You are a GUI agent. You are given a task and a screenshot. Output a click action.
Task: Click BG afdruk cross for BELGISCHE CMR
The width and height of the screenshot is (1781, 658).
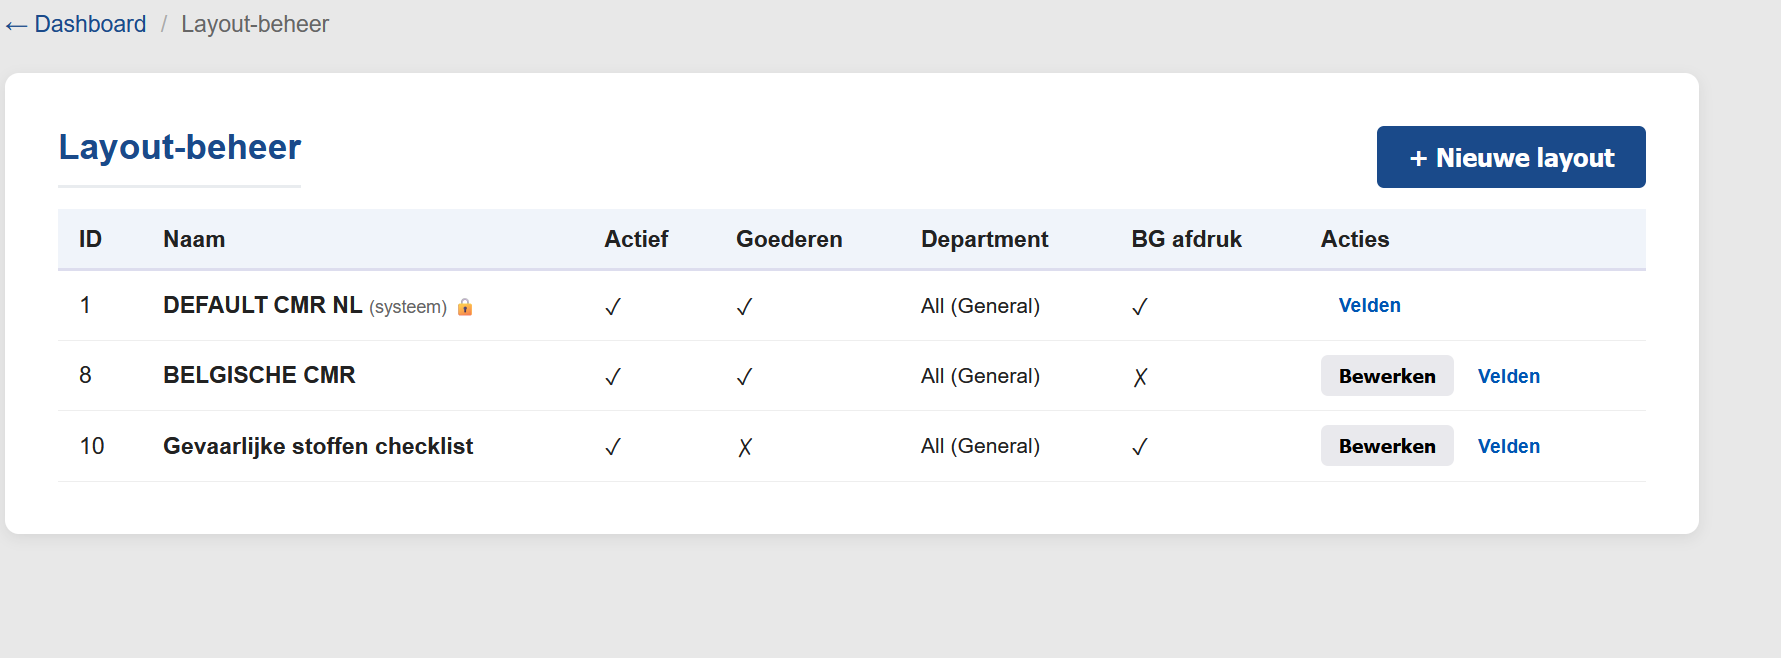pos(1140,377)
